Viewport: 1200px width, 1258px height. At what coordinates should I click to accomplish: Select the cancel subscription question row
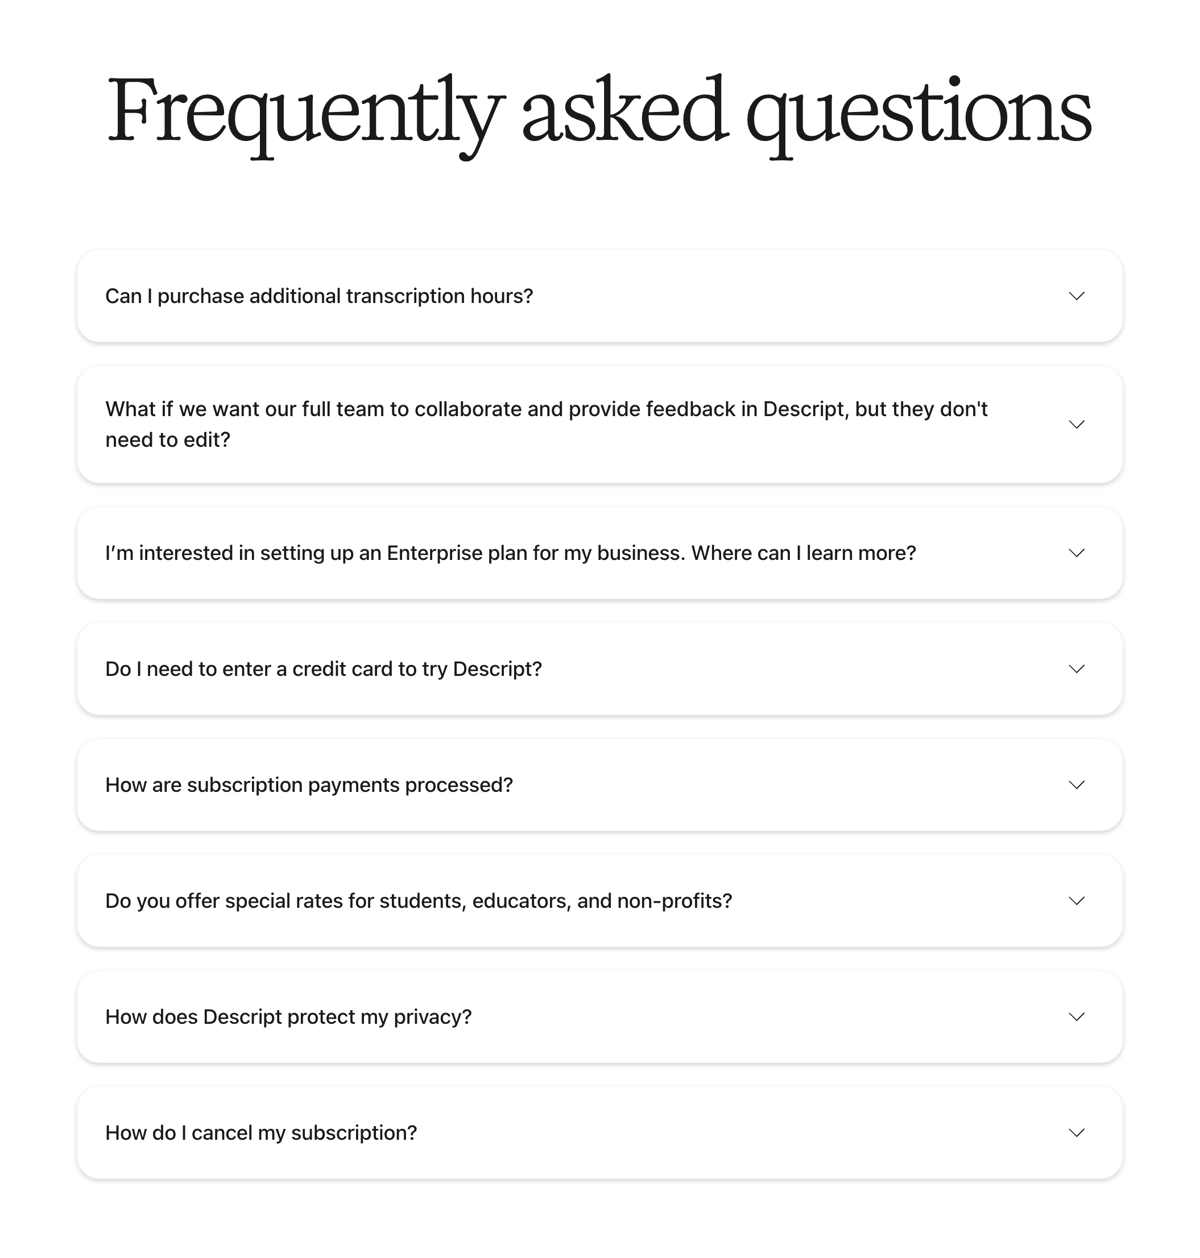(x=261, y=1132)
